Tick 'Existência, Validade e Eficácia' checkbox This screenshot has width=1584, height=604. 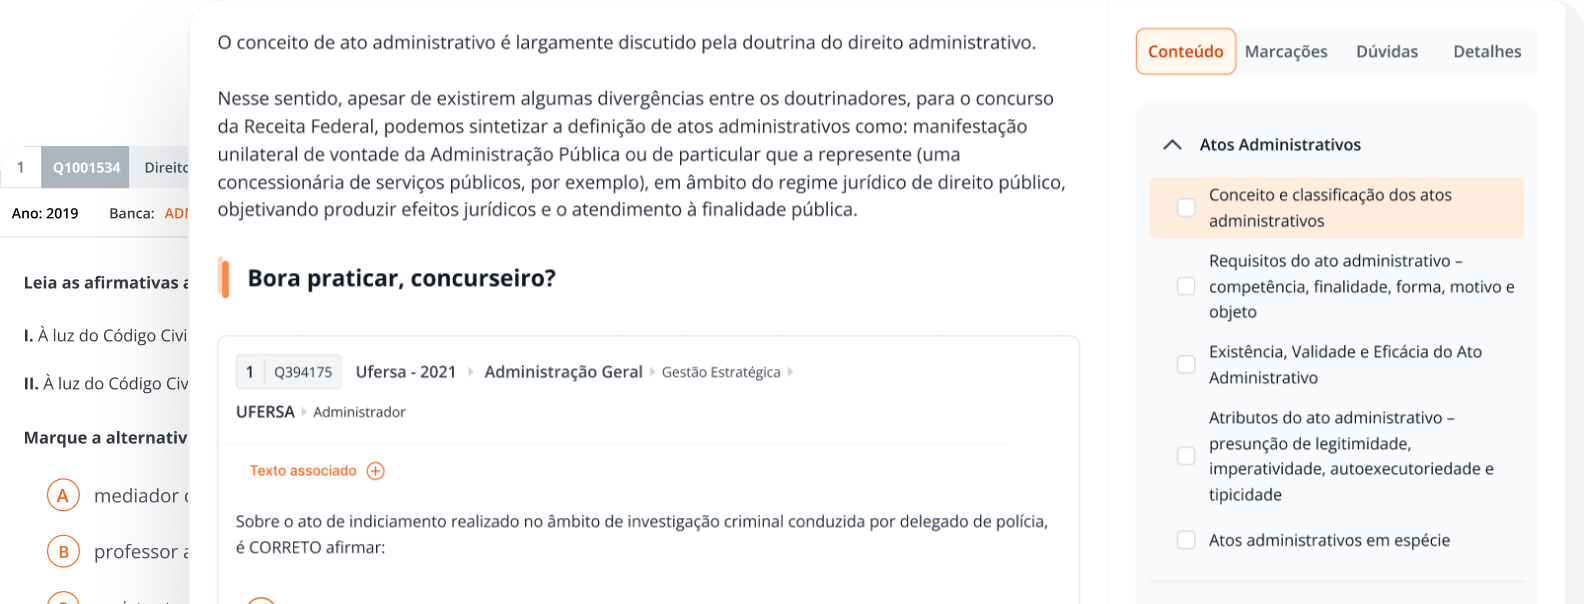point(1186,365)
